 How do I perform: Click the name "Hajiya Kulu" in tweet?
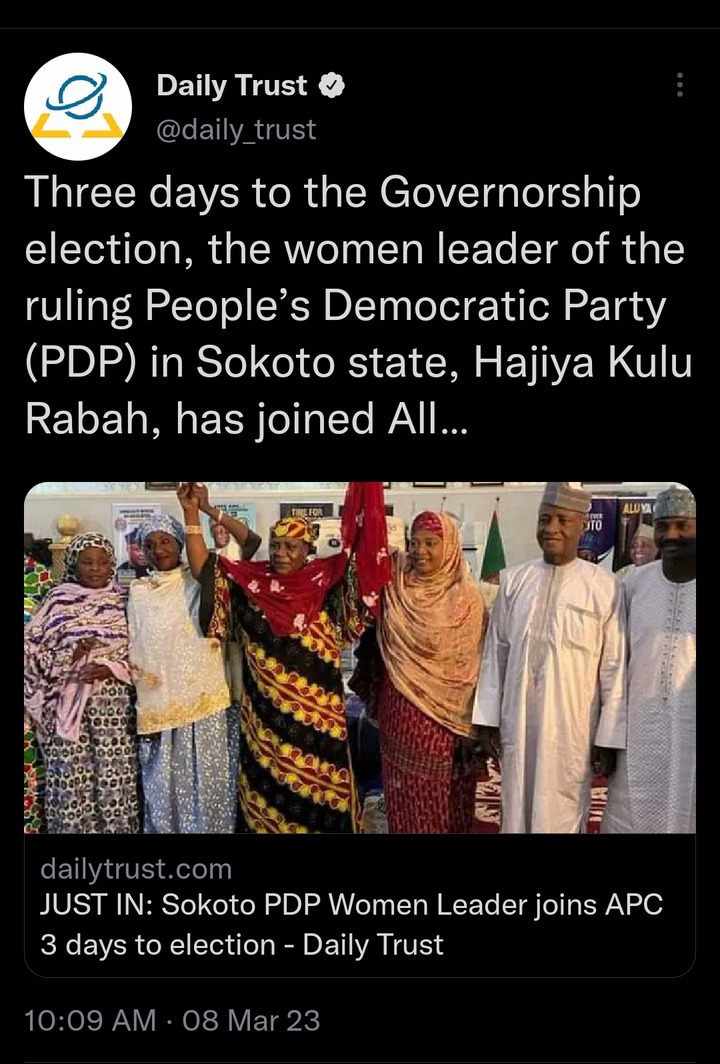click(582, 362)
